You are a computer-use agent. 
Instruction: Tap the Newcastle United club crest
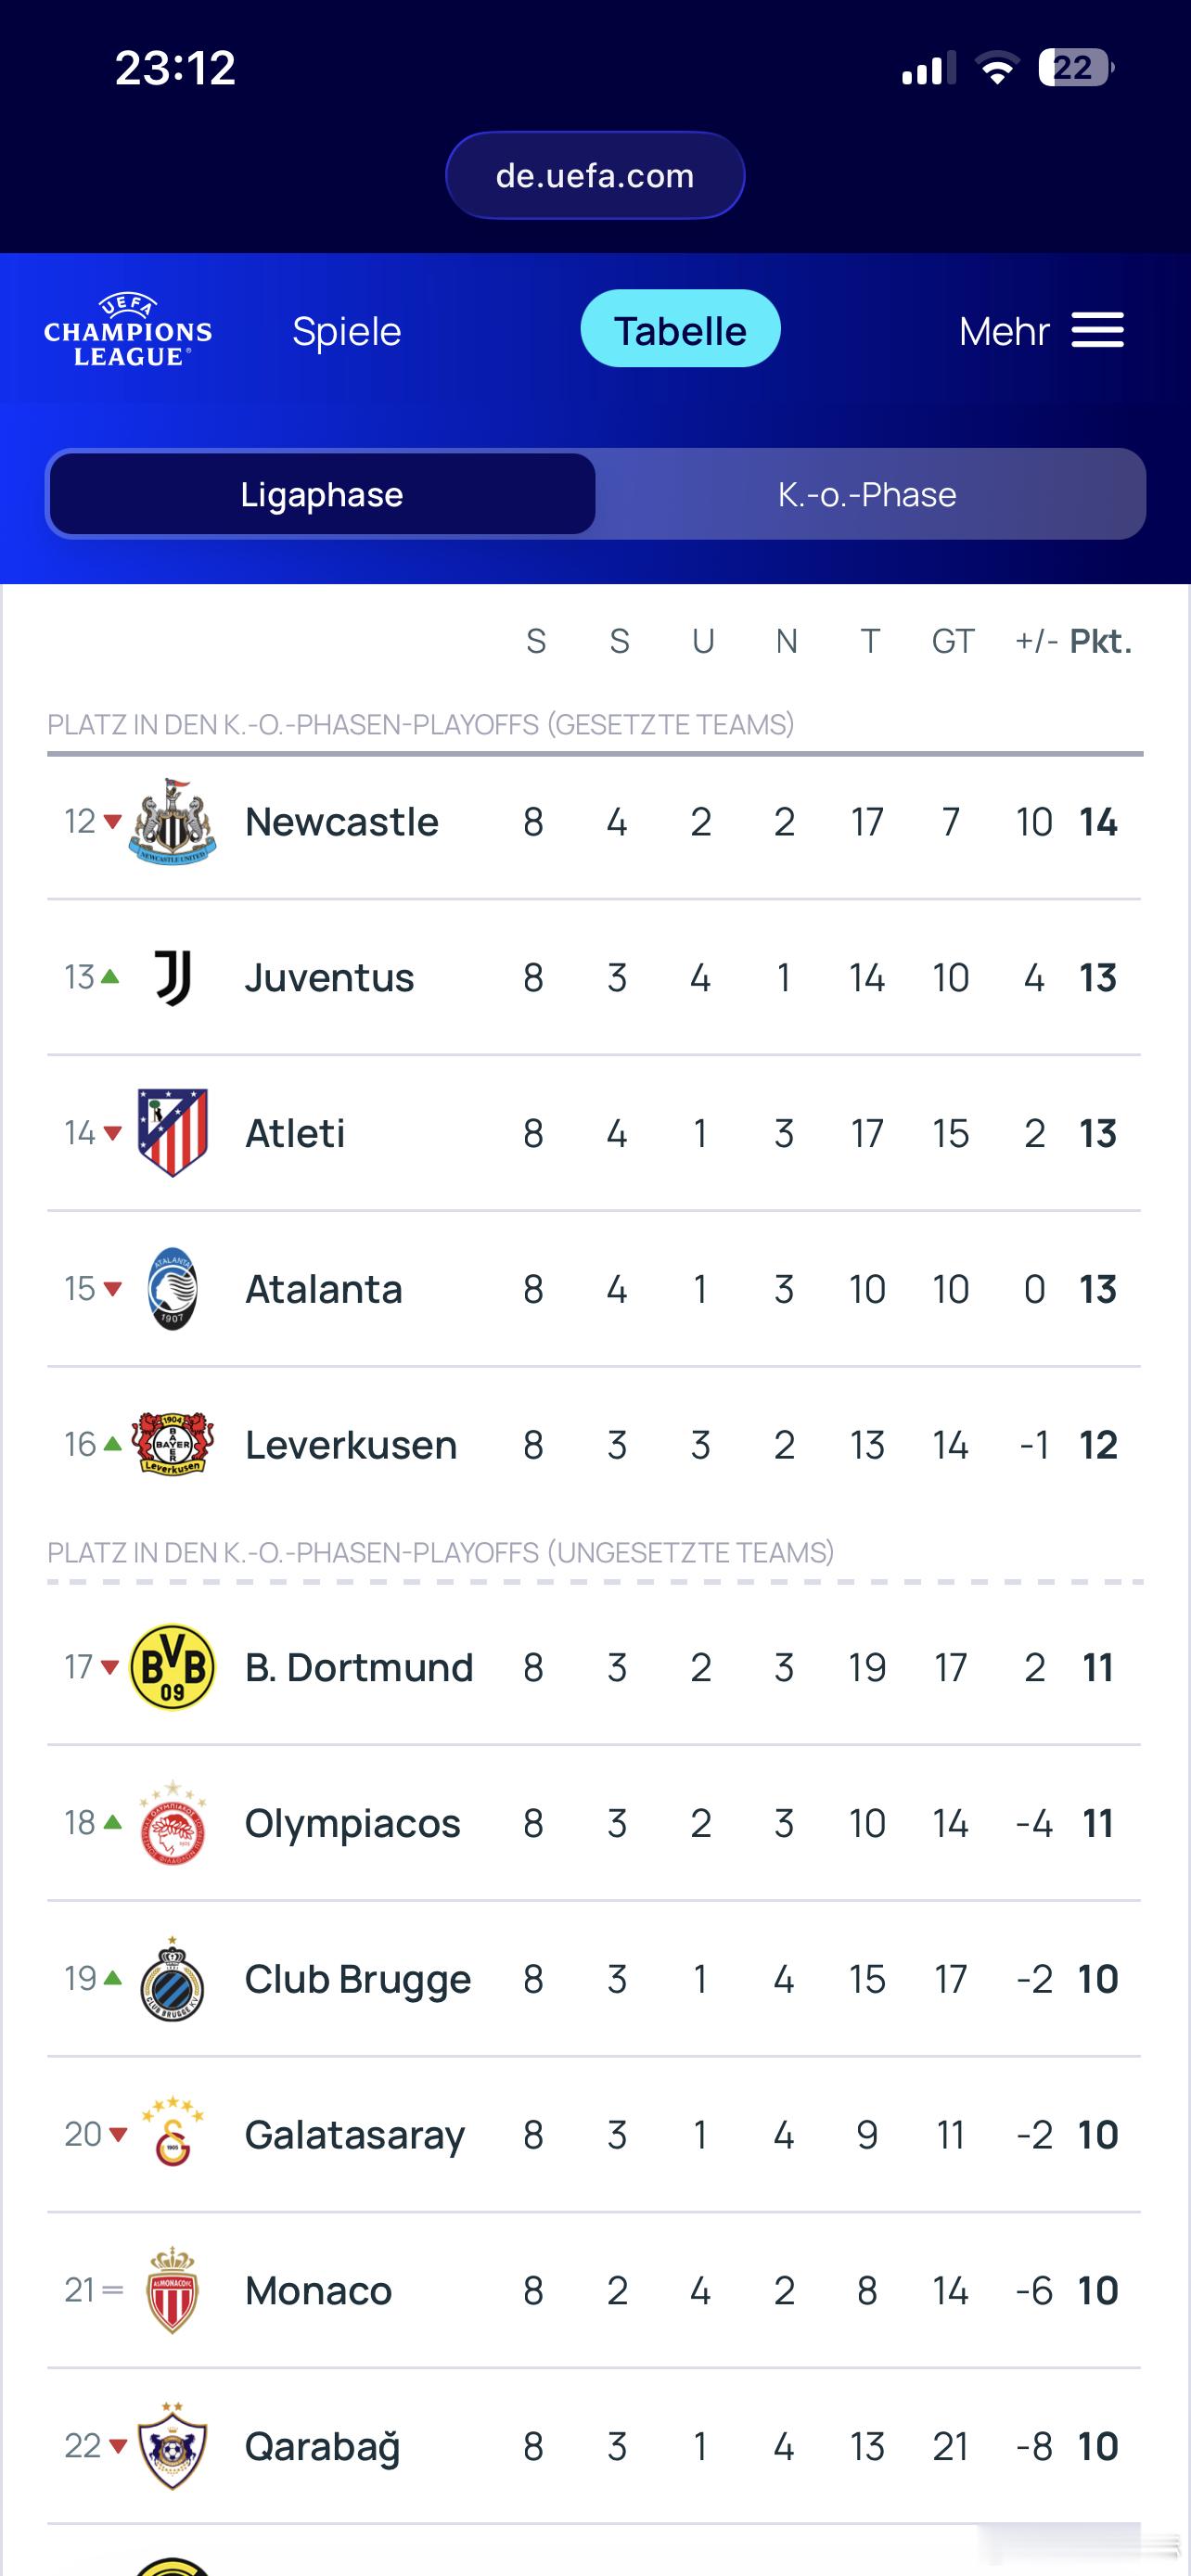pyautogui.click(x=172, y=822)
